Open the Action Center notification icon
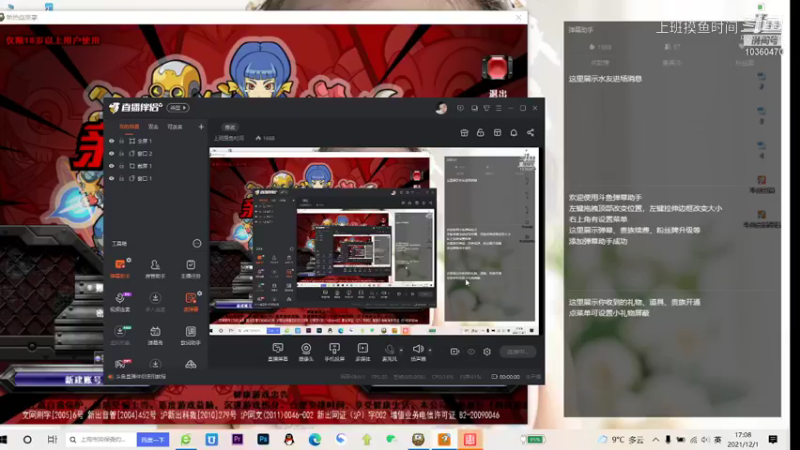800x450 pixels. (773, 439)
